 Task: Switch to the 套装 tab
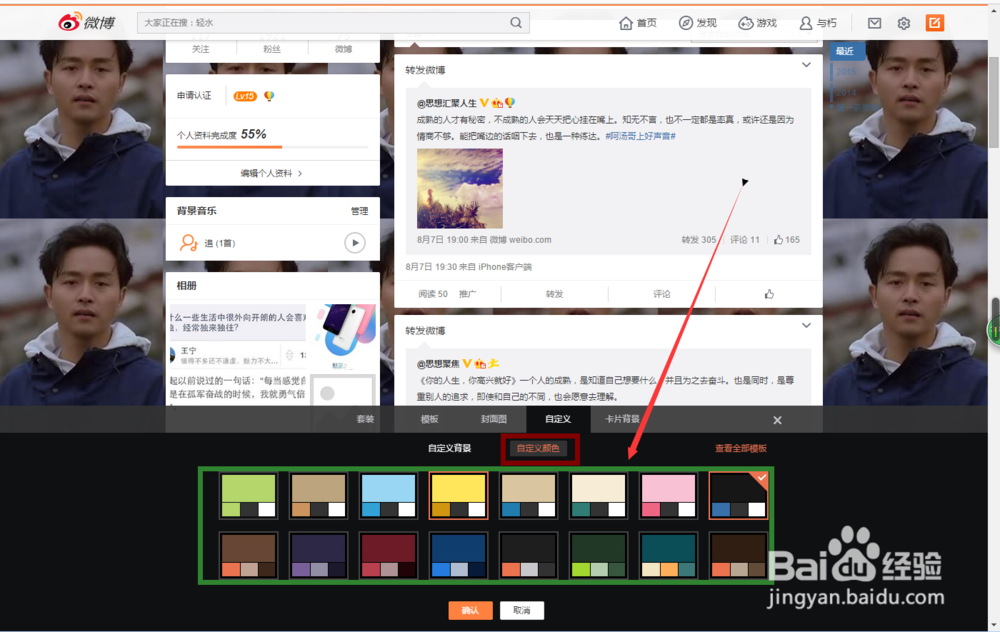point(365,419)
